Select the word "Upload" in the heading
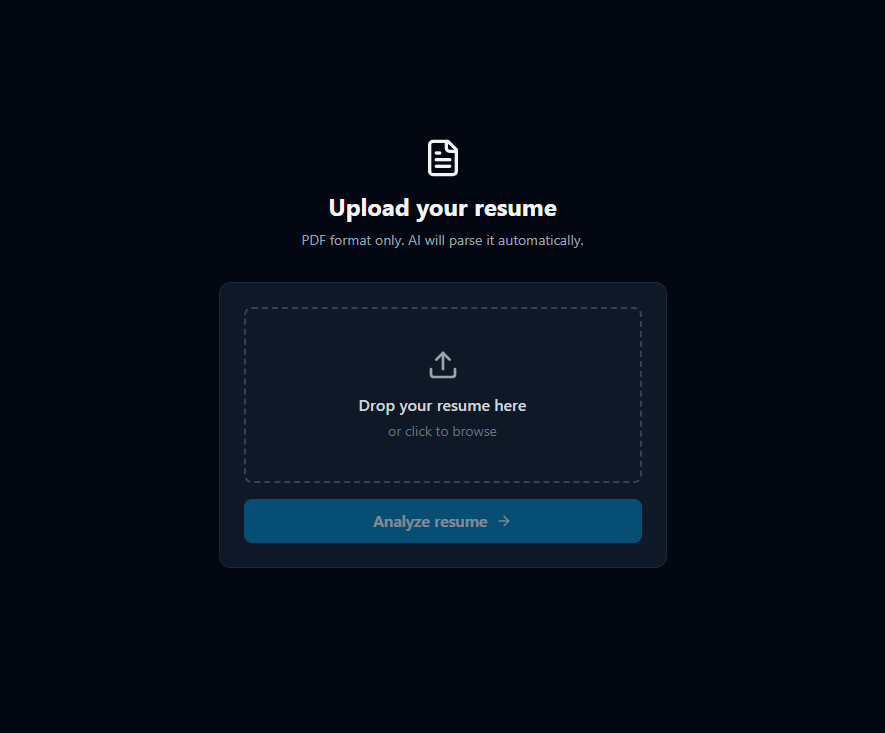This screenshot has height=733, width=885. [x=369, y=208]
